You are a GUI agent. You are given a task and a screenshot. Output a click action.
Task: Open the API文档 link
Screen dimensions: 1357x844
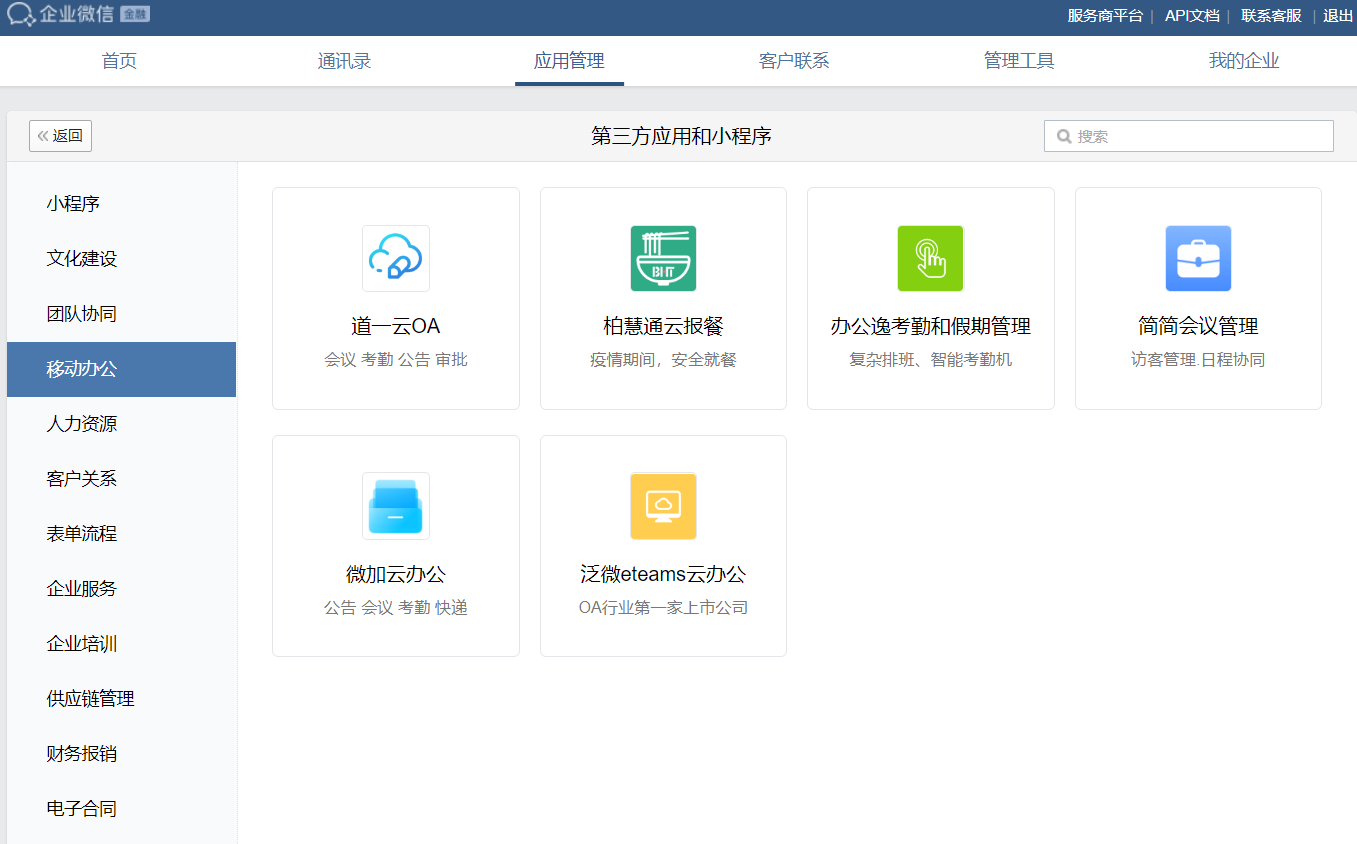pos(1192,16)
